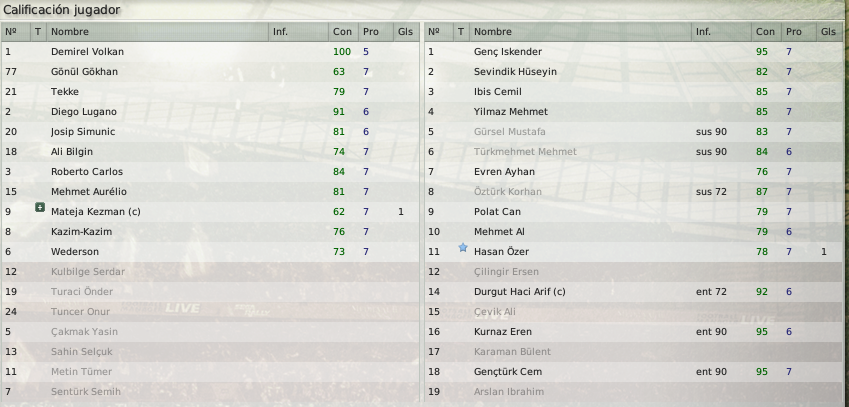This screenshot has height=407, width=849.
Task: Click Kurnaz Eren in the right table
Action: coord(502,332)
